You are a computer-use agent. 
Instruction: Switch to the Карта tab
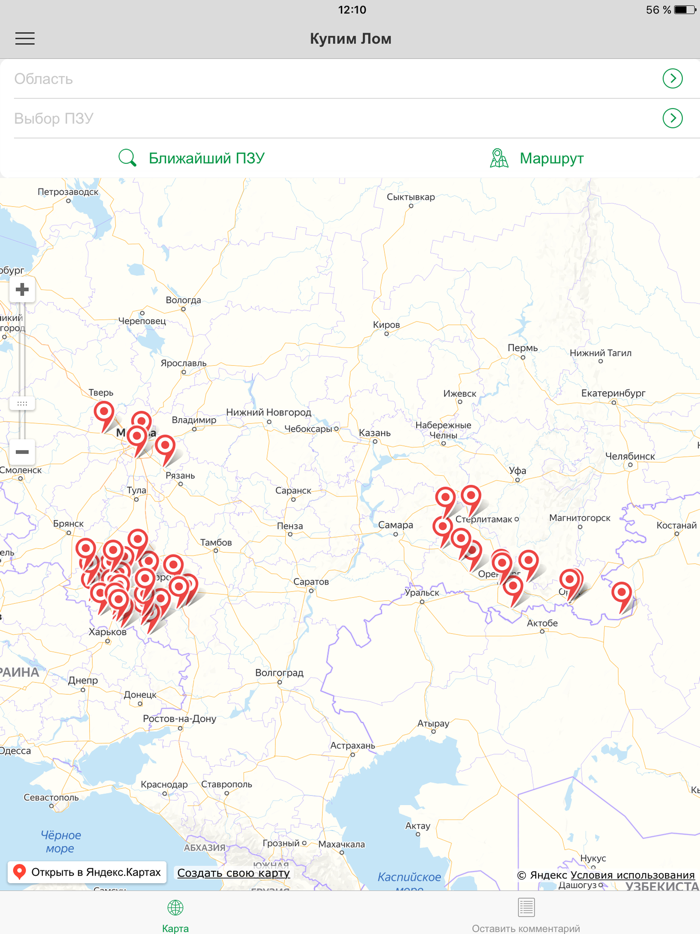click(175, 914)
